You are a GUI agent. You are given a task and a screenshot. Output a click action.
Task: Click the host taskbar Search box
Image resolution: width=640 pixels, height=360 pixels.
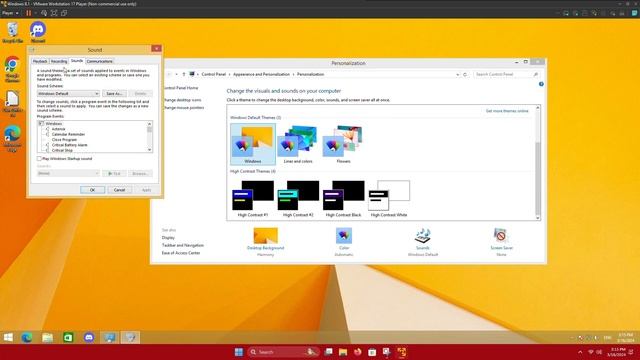coord(284,352)
